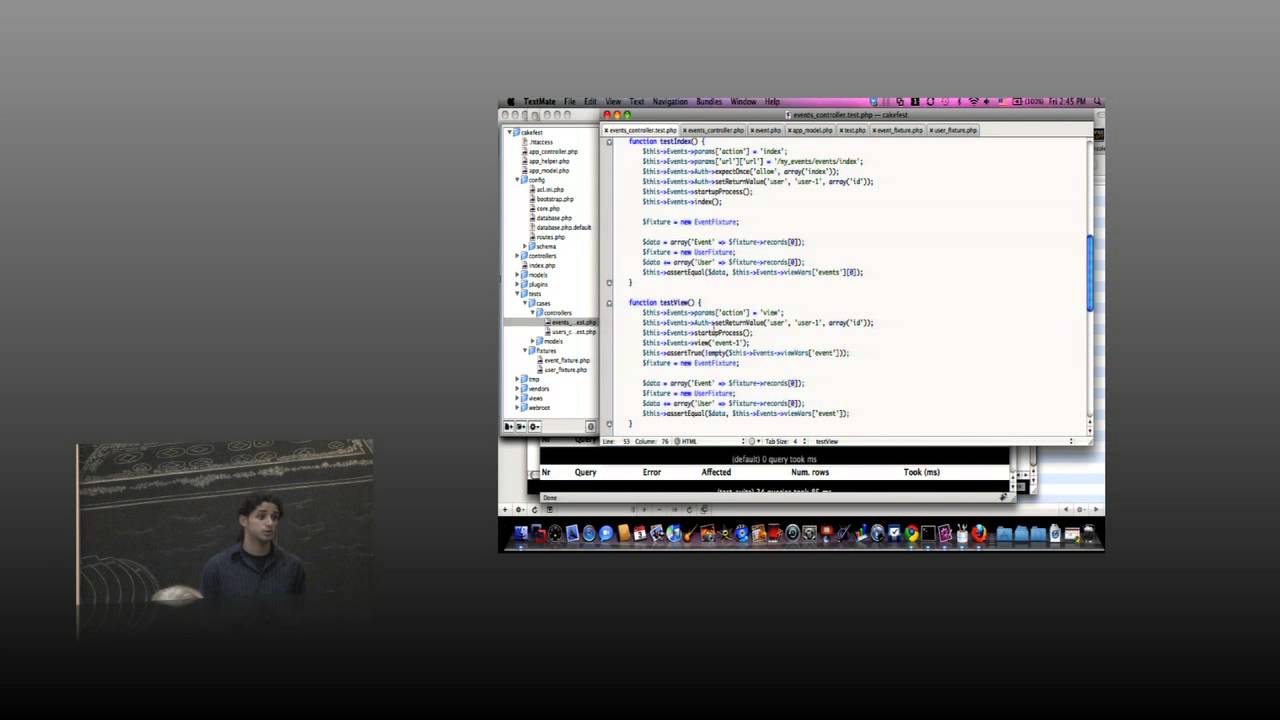Click the new folder button in project drawer

click(x=521, y=426)
